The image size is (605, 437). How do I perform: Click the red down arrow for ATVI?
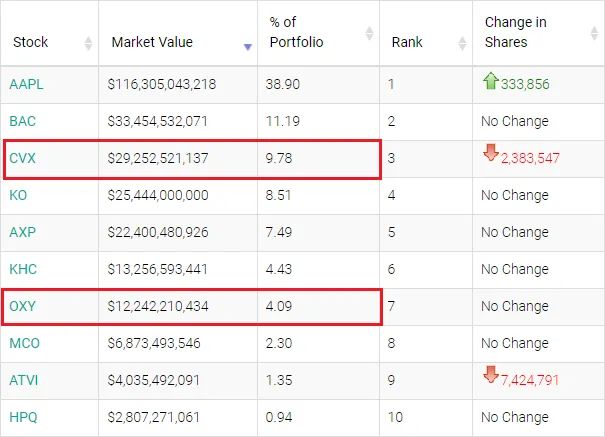coord(490,378)
